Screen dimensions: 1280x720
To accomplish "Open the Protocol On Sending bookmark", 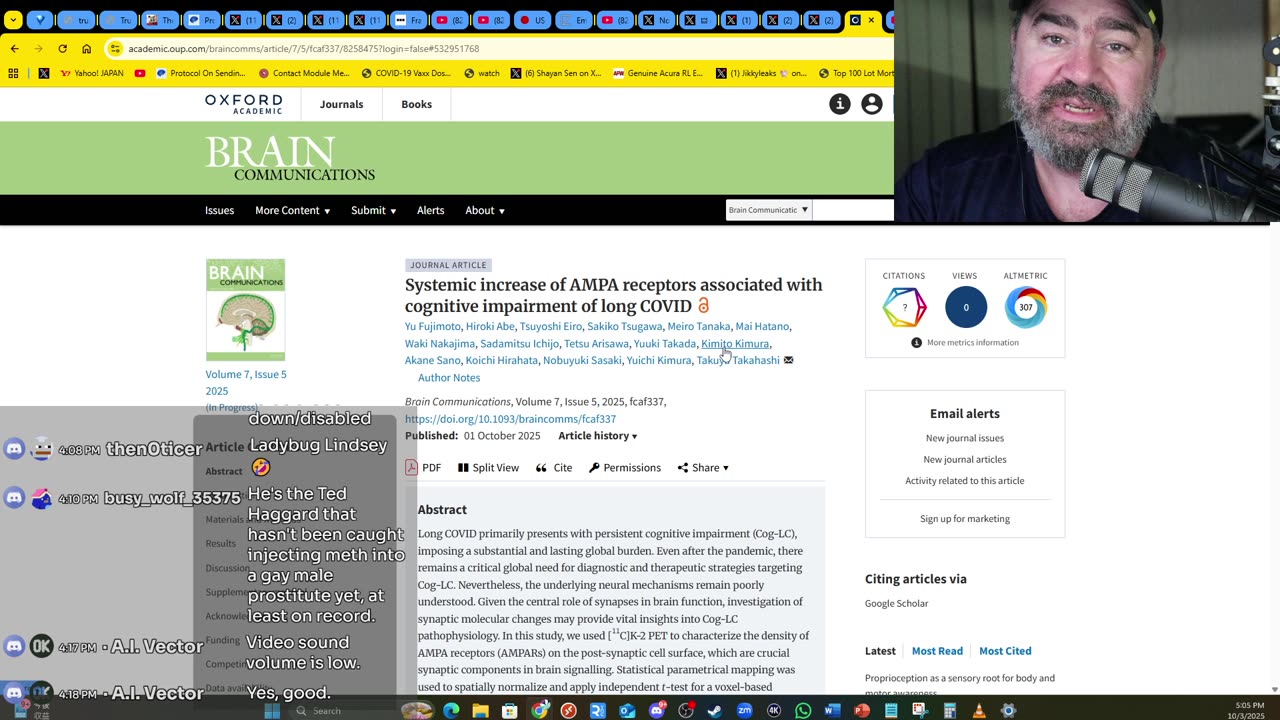I will (200, 73).
